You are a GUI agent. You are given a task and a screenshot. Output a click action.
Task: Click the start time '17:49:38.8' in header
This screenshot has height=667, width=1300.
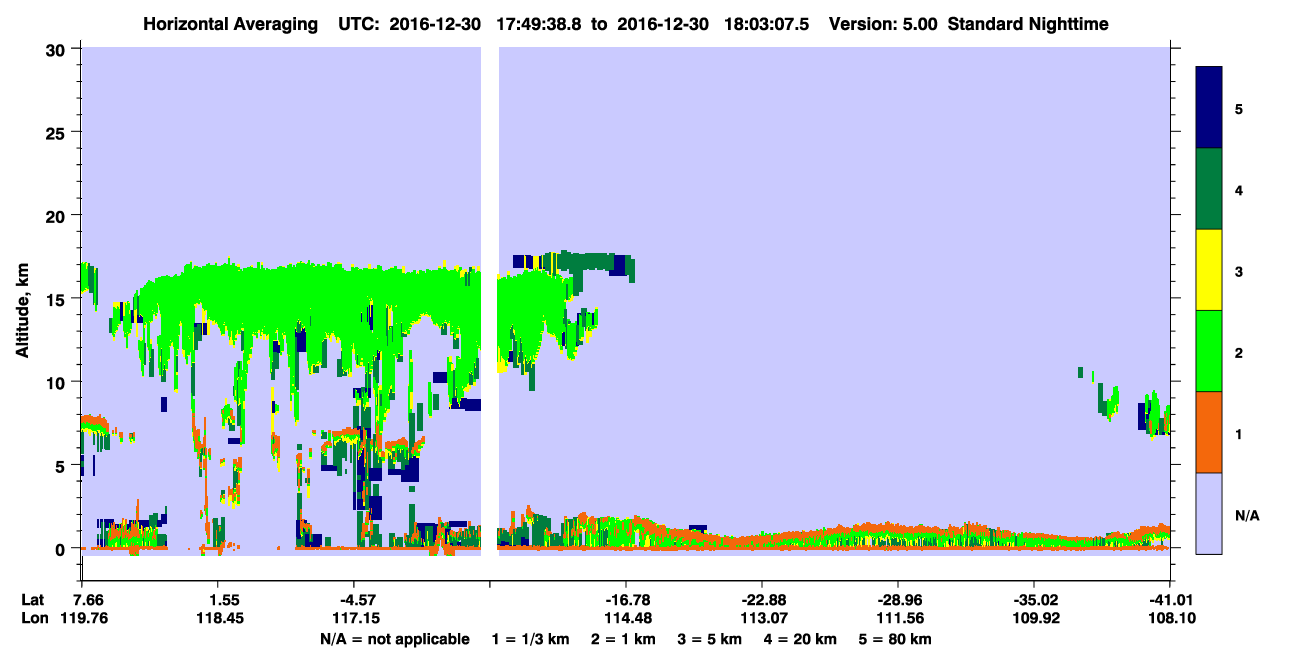tap(540, 24)
